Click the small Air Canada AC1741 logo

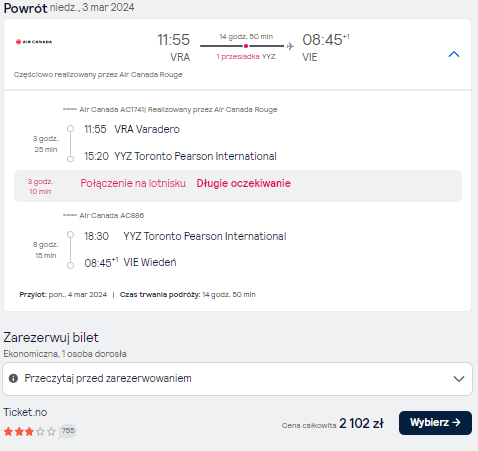[x=70, y=109]
